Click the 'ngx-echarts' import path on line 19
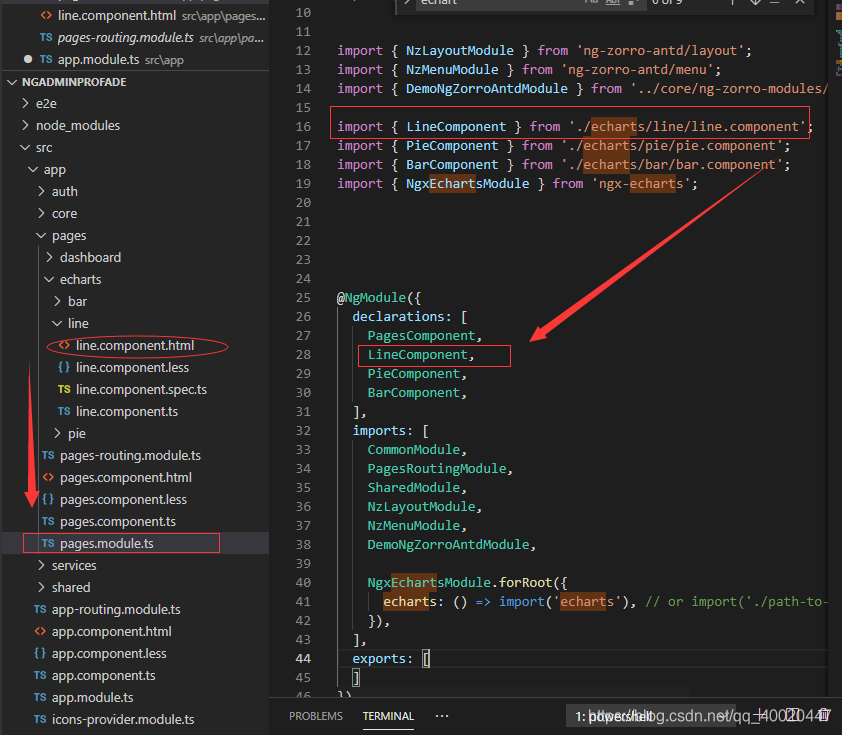The height and width of the screenshot is (735, 842). click(641, 184)
